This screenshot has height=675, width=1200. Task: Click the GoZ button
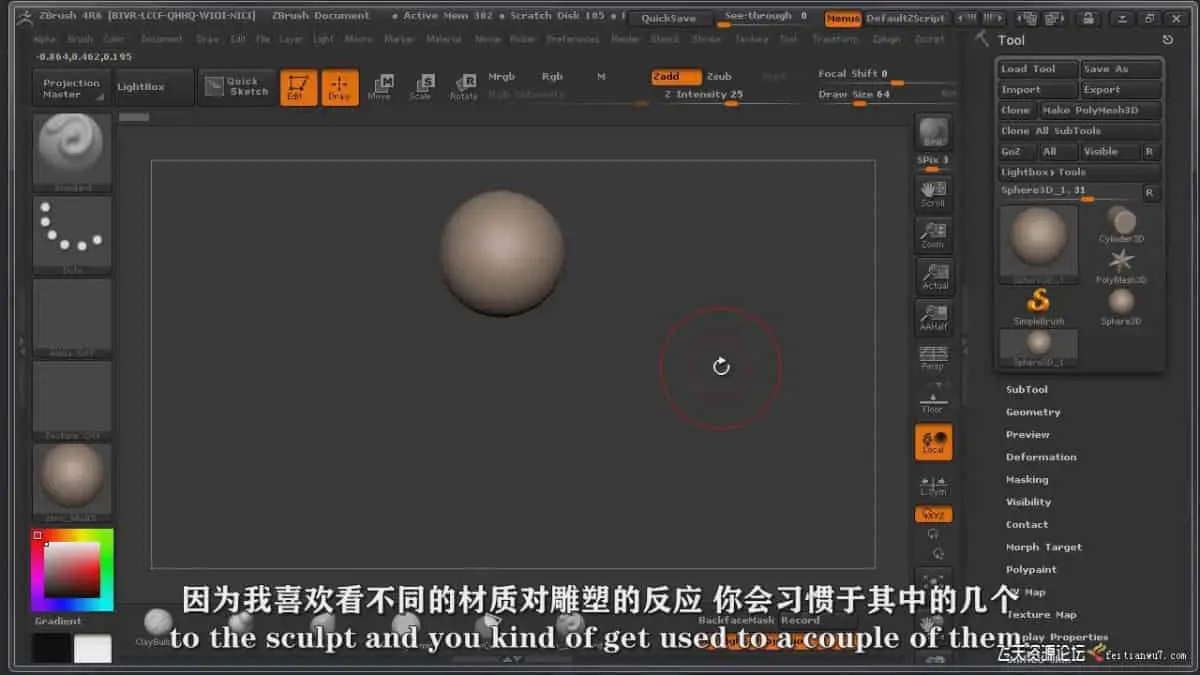[1016, 152]
